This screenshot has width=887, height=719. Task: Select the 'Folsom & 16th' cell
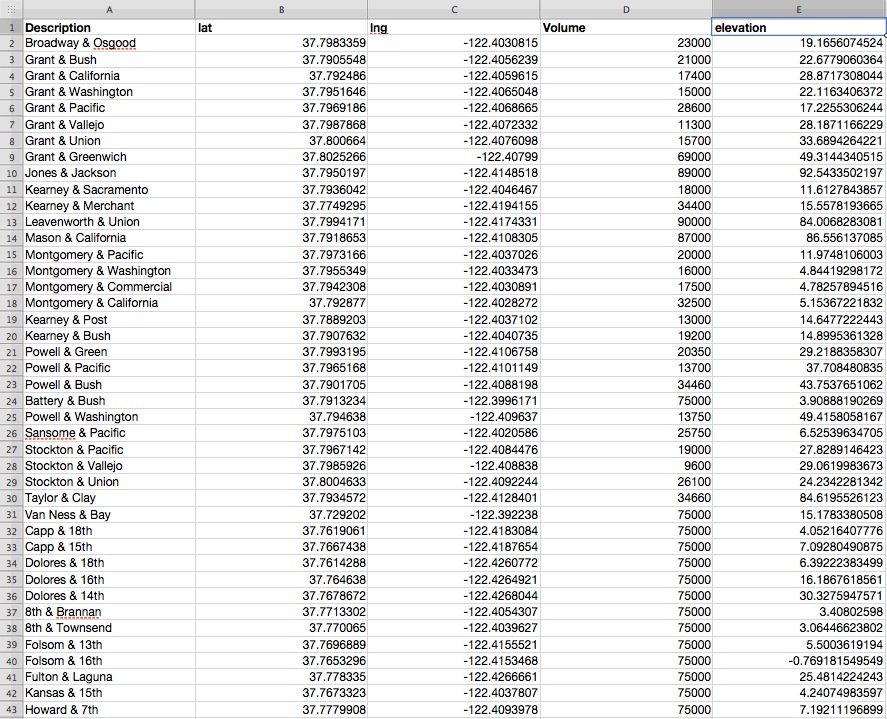point(109,661)
